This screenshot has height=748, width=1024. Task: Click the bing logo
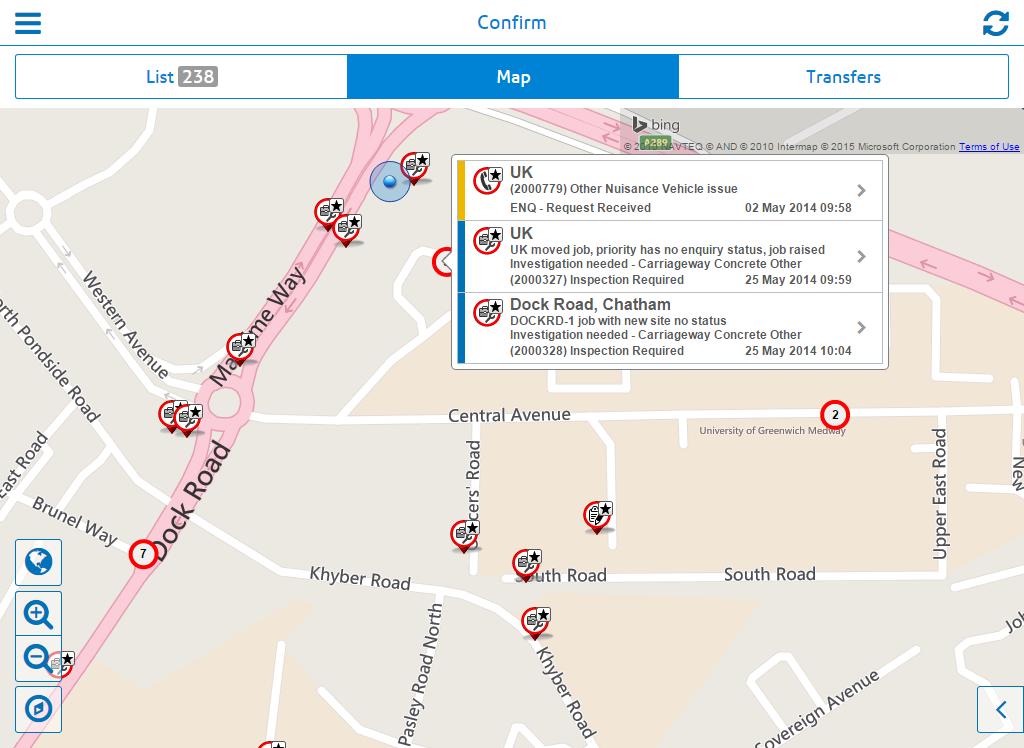click(656, 124)
